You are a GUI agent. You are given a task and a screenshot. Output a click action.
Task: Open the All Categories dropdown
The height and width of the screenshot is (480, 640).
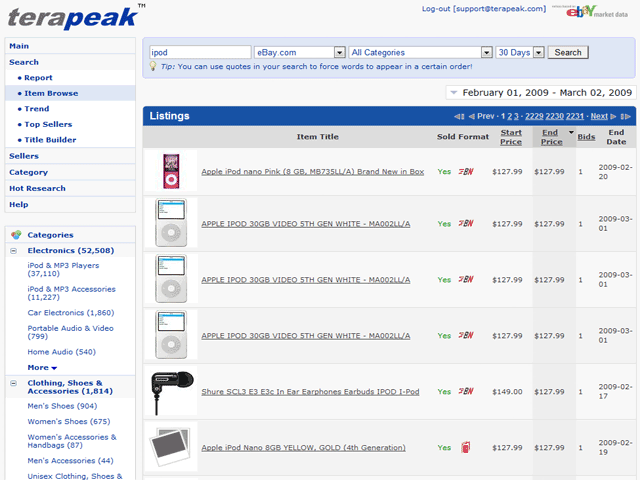[x=487, y=52]
